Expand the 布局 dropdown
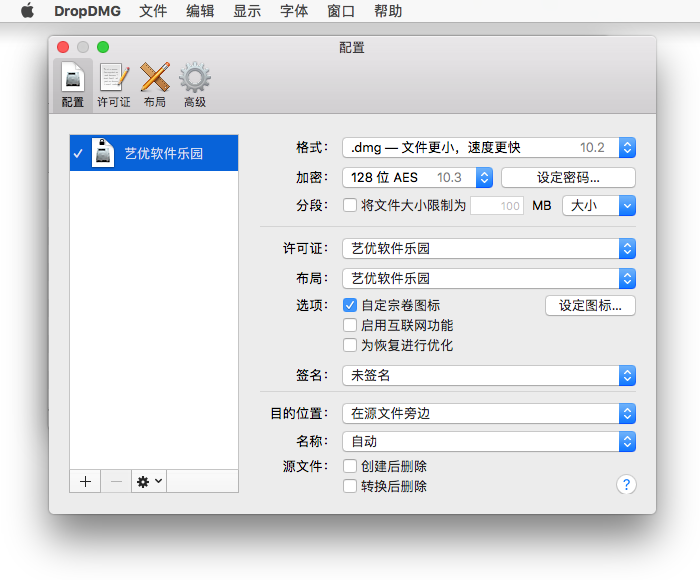Image resolution: width=700 pixels, height=580 pixels. 489,278
